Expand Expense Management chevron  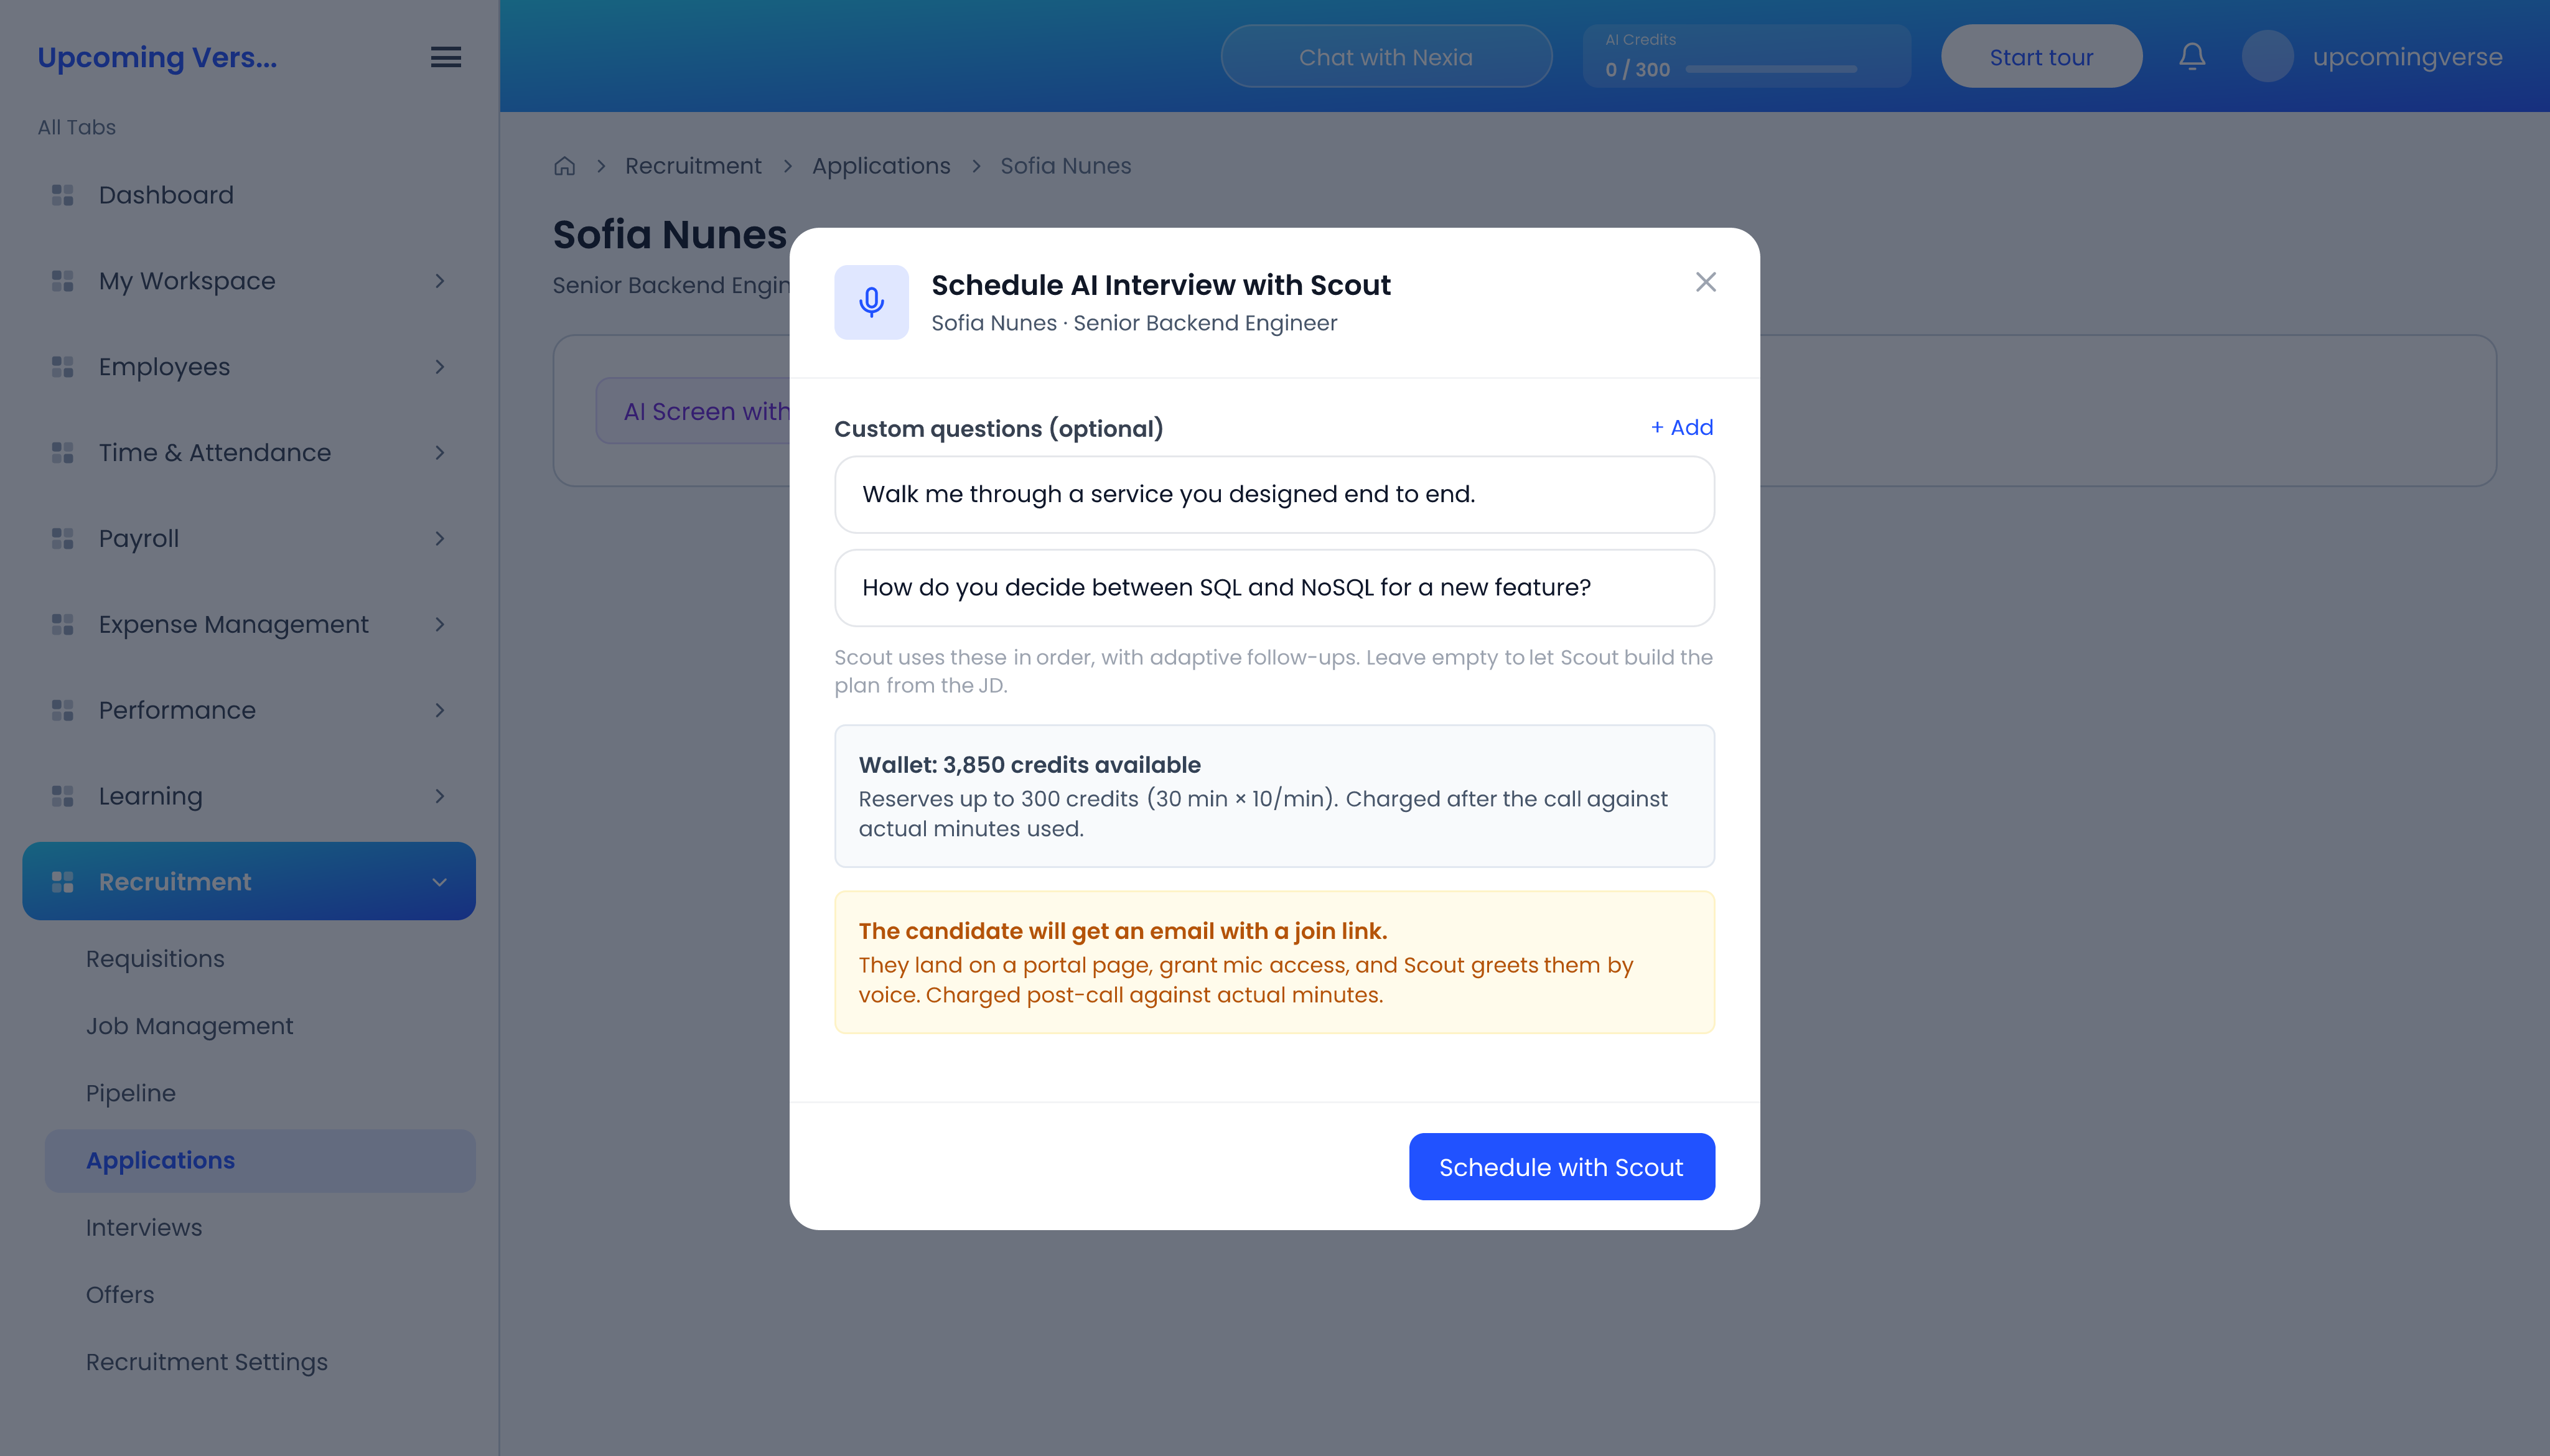coord(439,625)
